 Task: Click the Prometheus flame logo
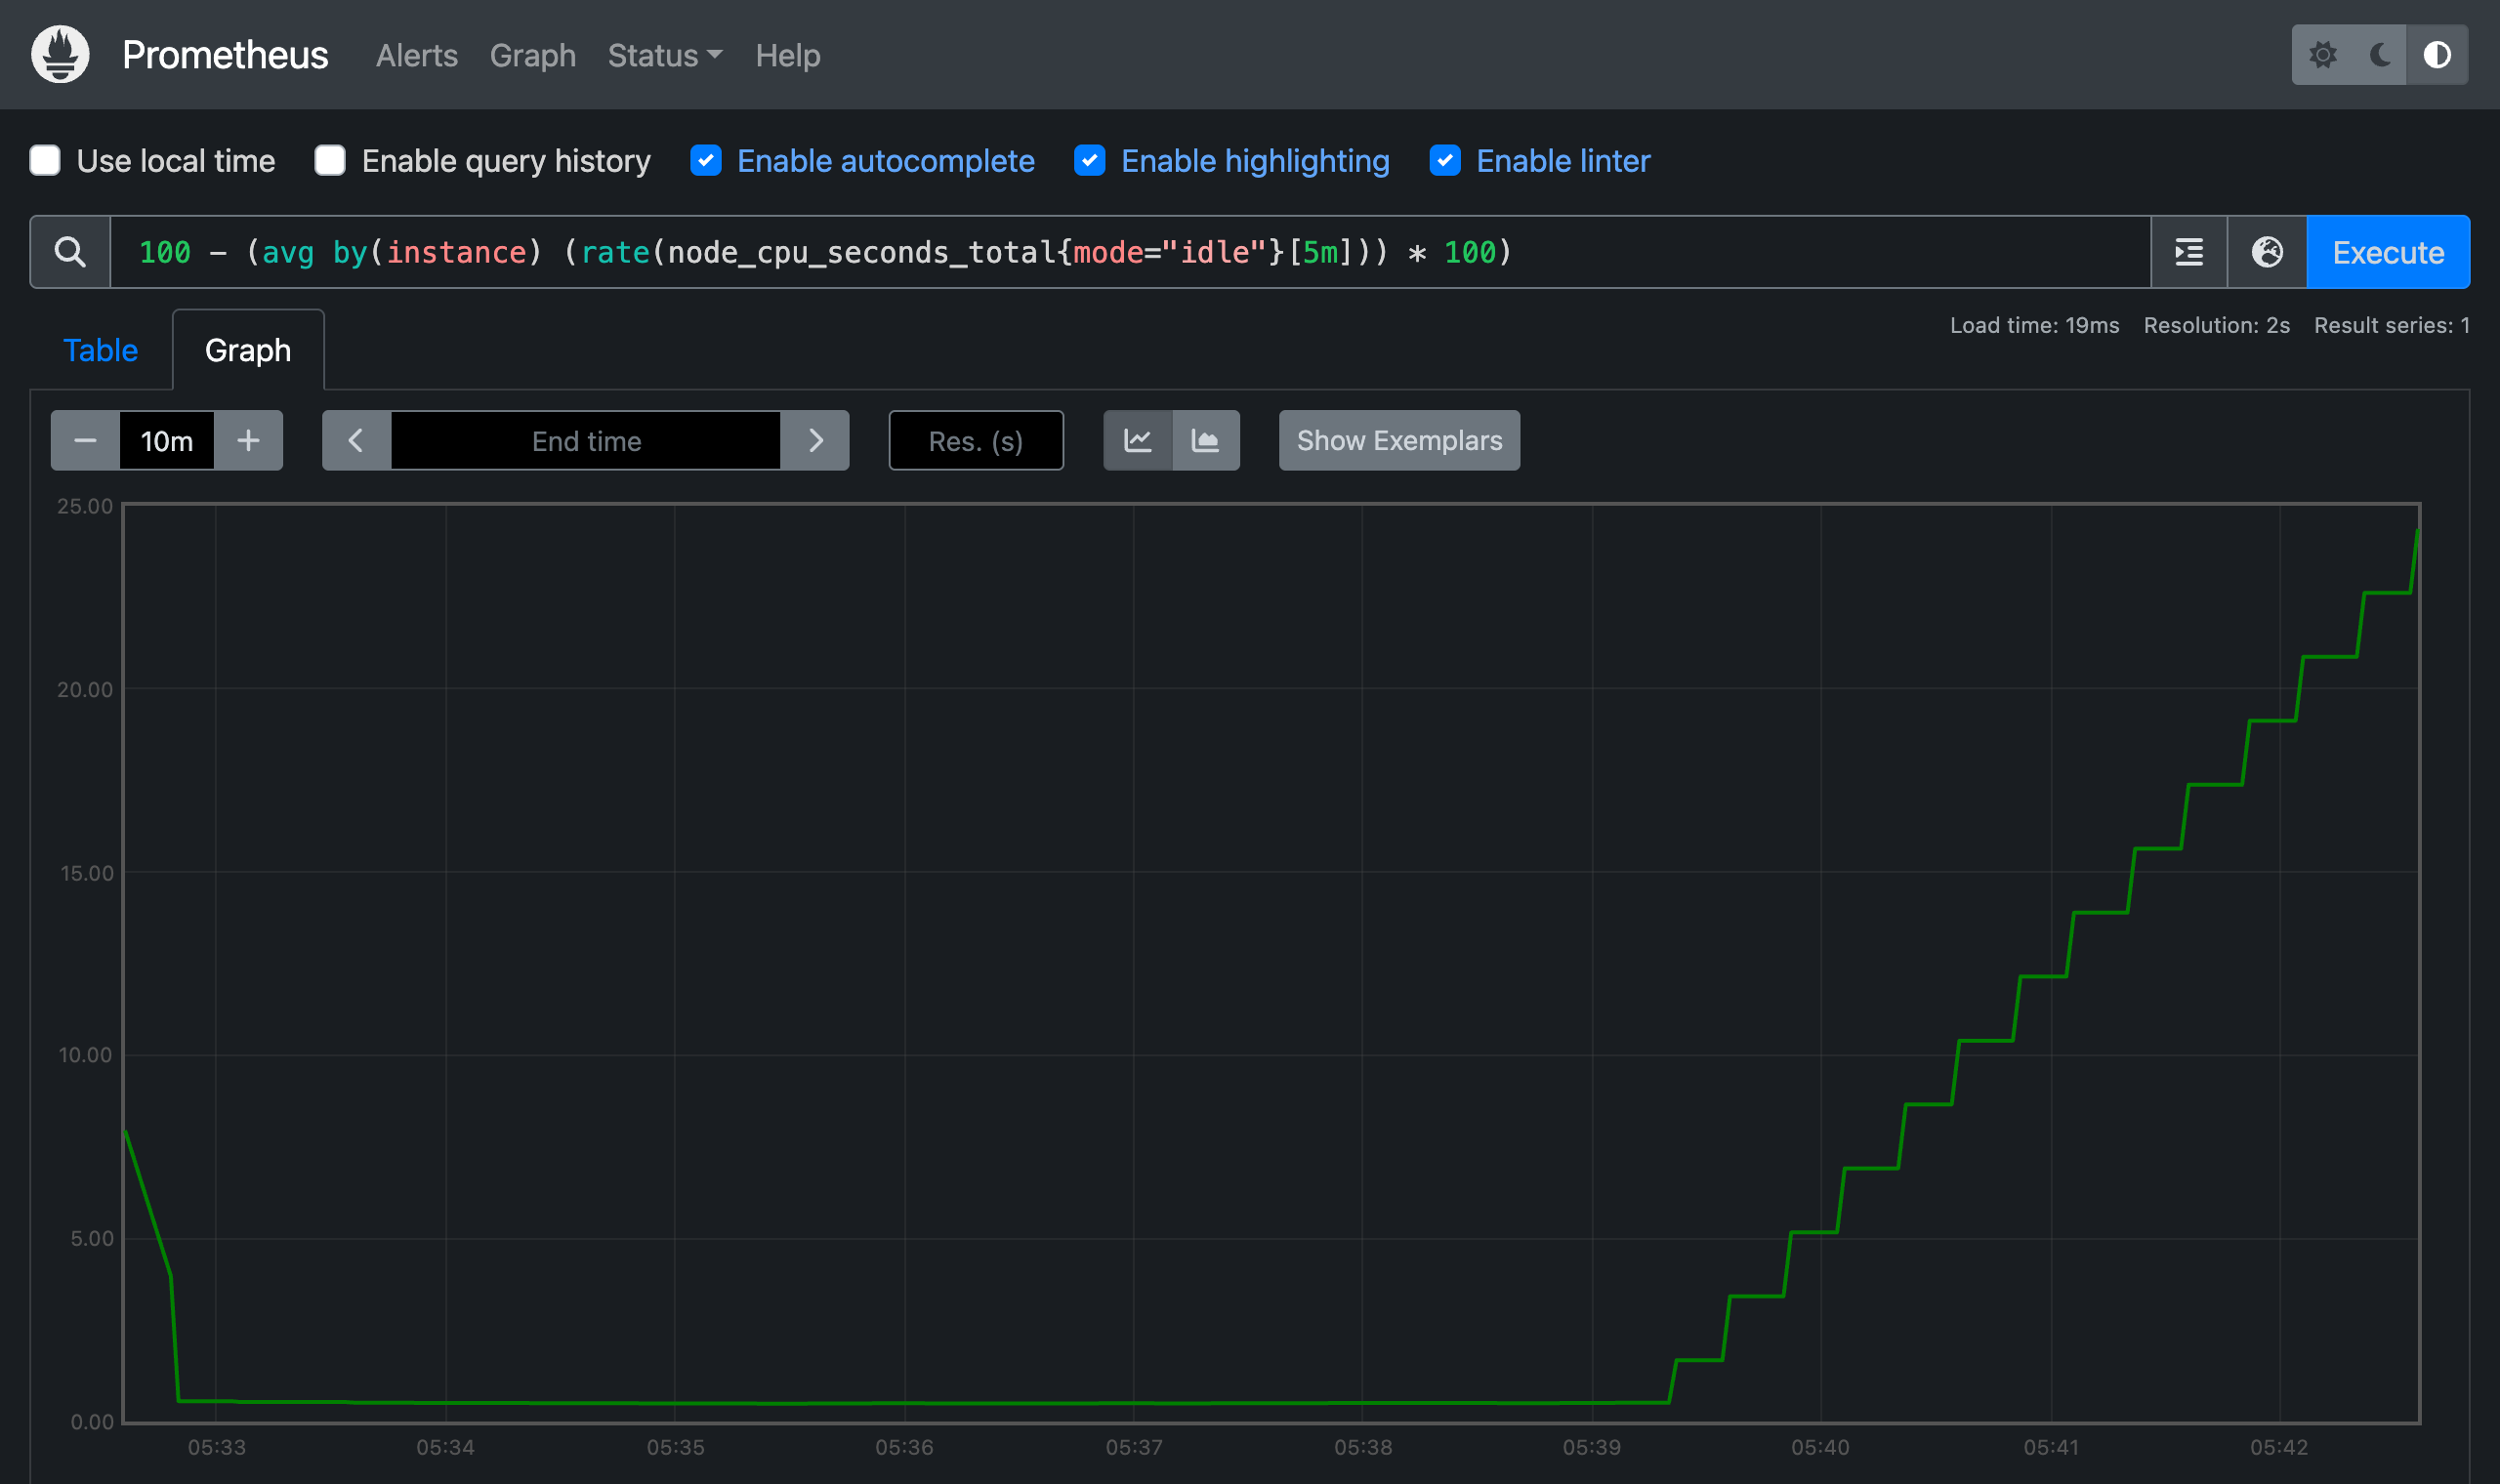(x=60, y=54)
